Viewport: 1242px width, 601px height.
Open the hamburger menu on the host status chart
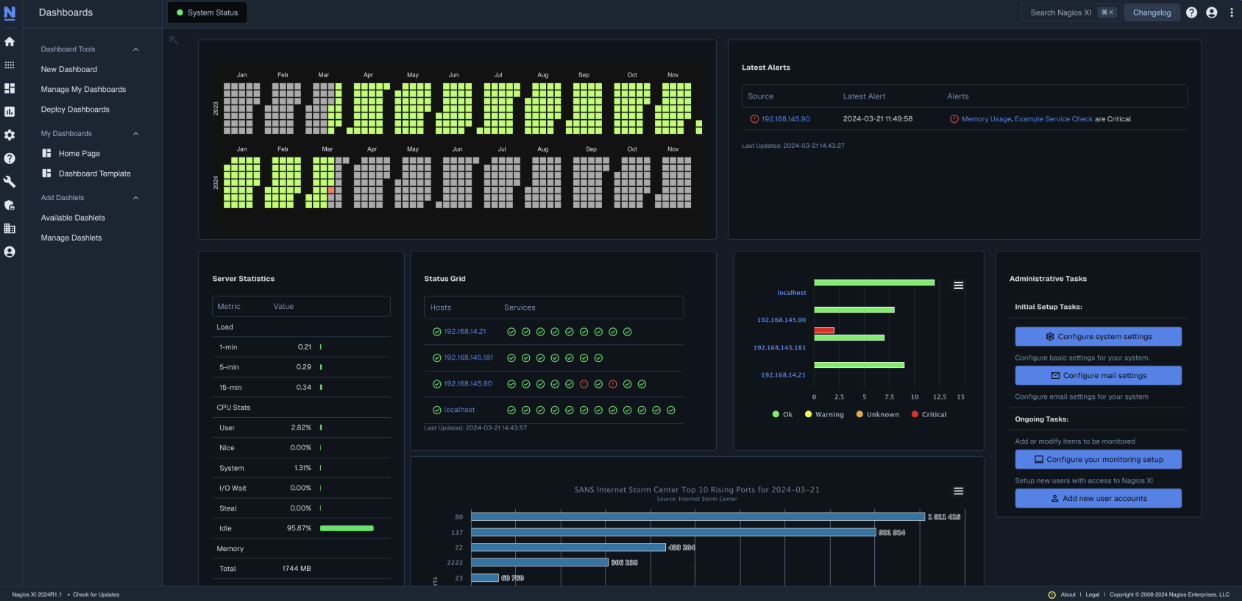(958, 285)
